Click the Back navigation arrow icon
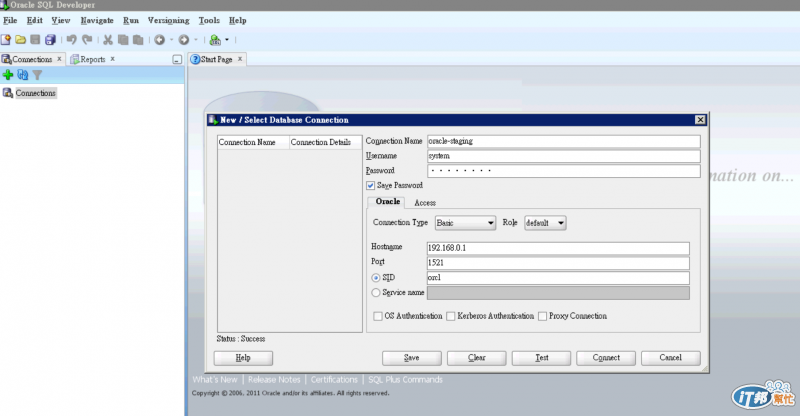 pos(160,40)
